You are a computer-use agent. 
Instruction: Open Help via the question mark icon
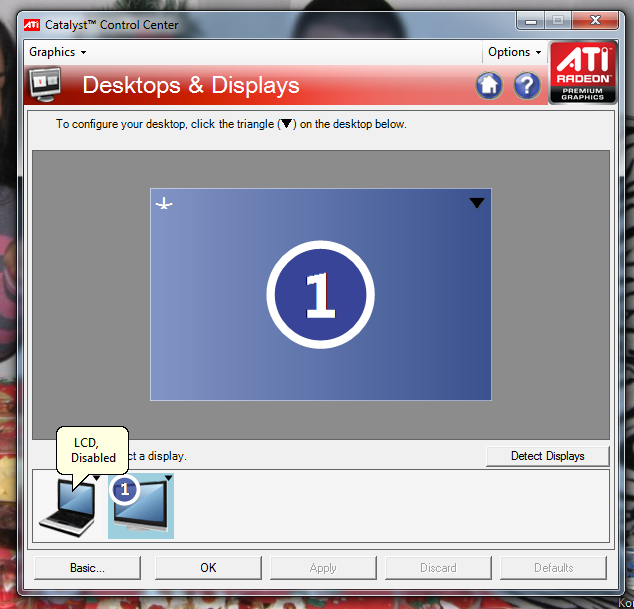pyautogui.click(x=527, y=86)
